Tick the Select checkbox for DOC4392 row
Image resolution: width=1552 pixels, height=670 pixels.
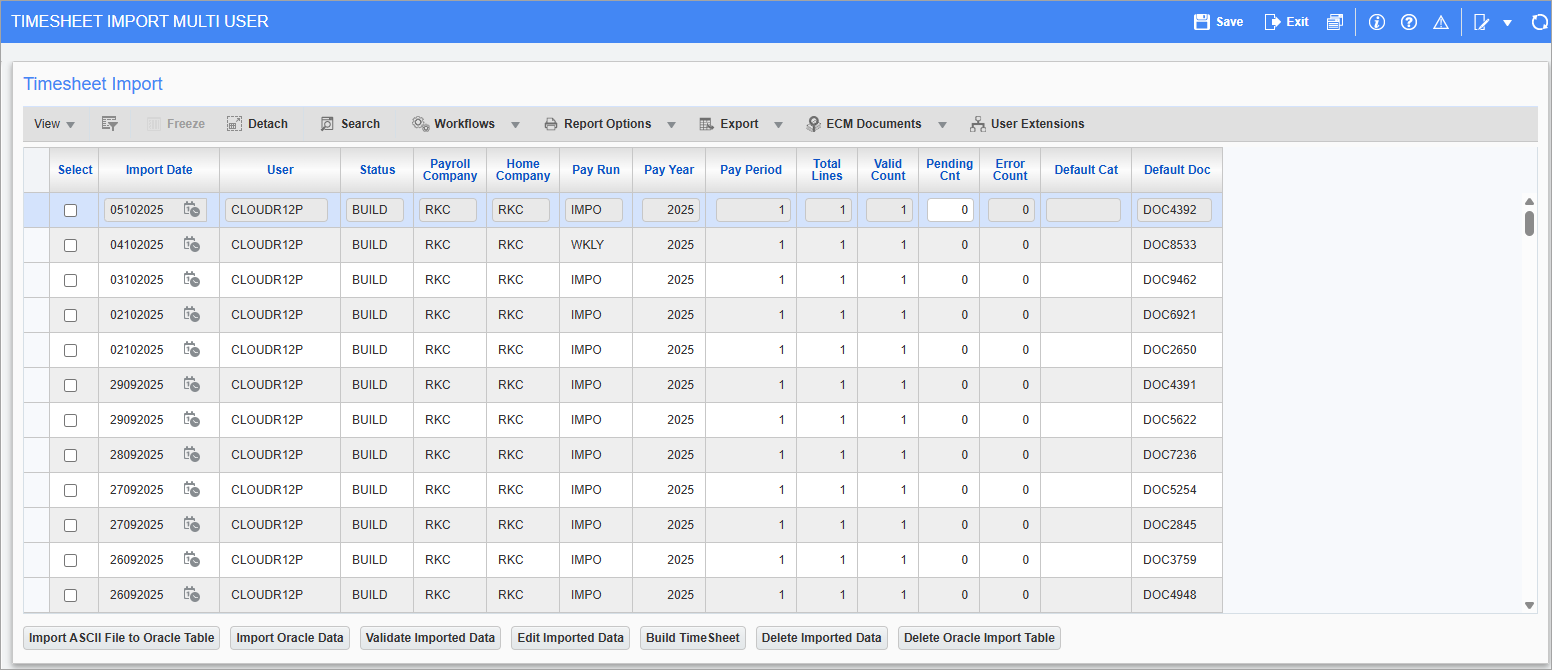click(70, 210)
